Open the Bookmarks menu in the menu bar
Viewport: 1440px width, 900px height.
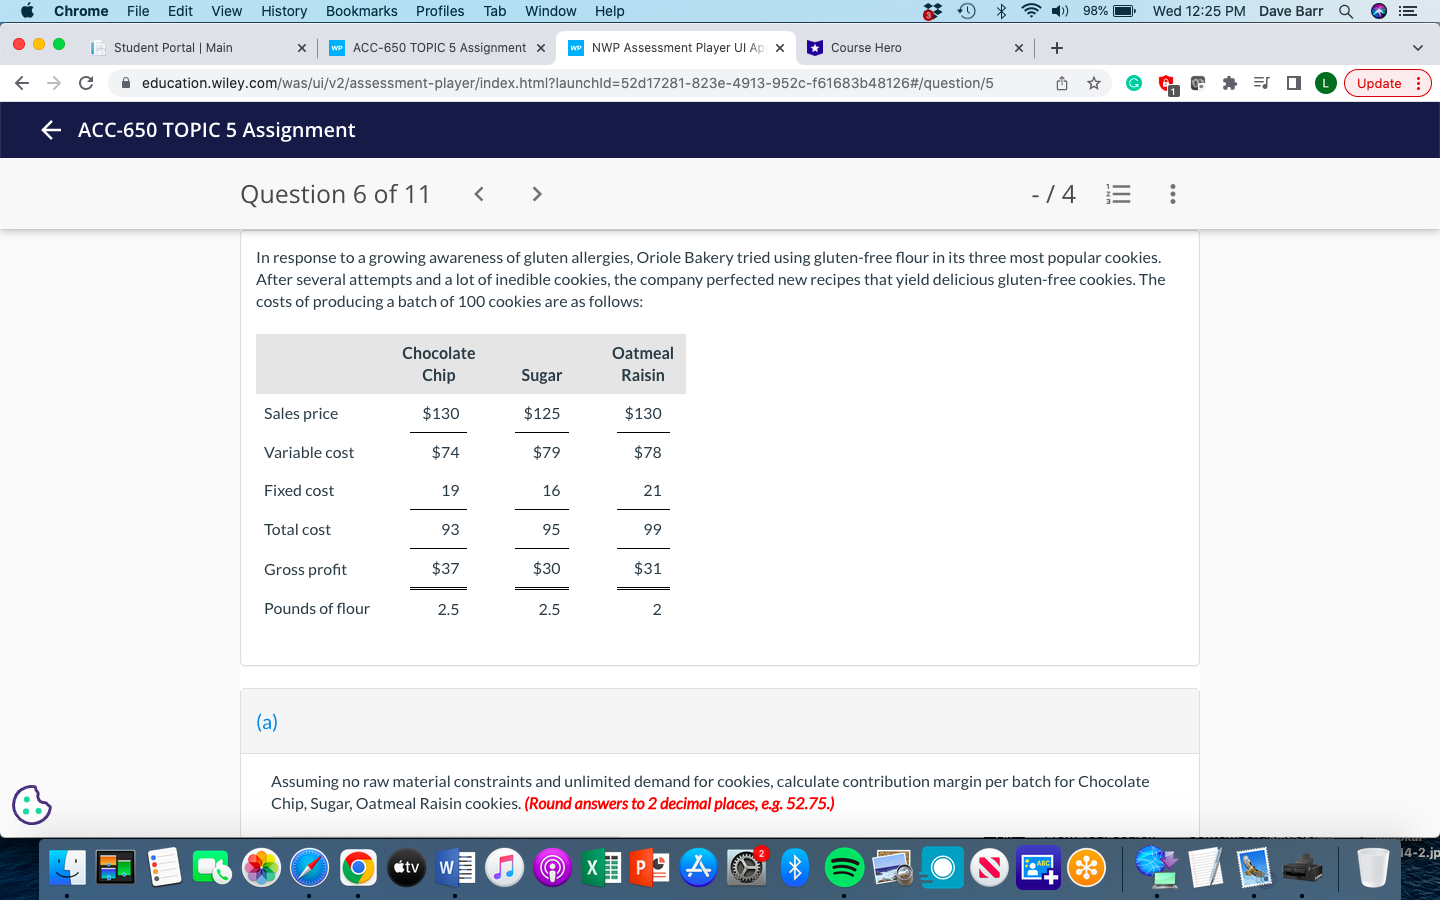pyautogui.click(x=361, y=11)
